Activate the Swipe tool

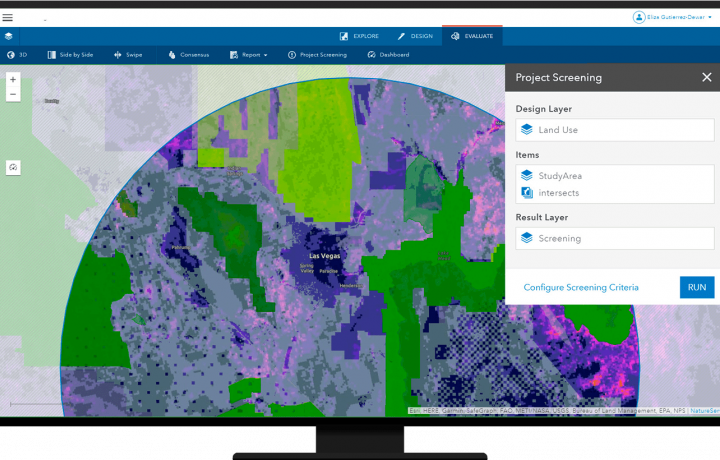point(128,55)
